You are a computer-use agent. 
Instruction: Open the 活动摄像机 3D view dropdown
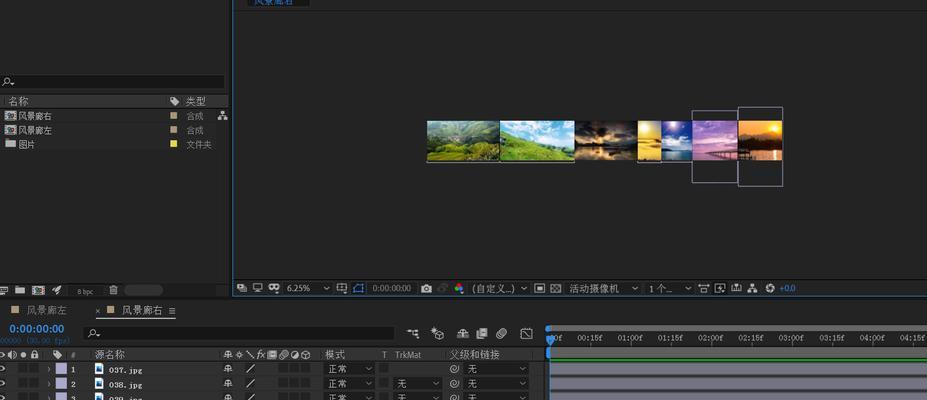click(602, 288)
